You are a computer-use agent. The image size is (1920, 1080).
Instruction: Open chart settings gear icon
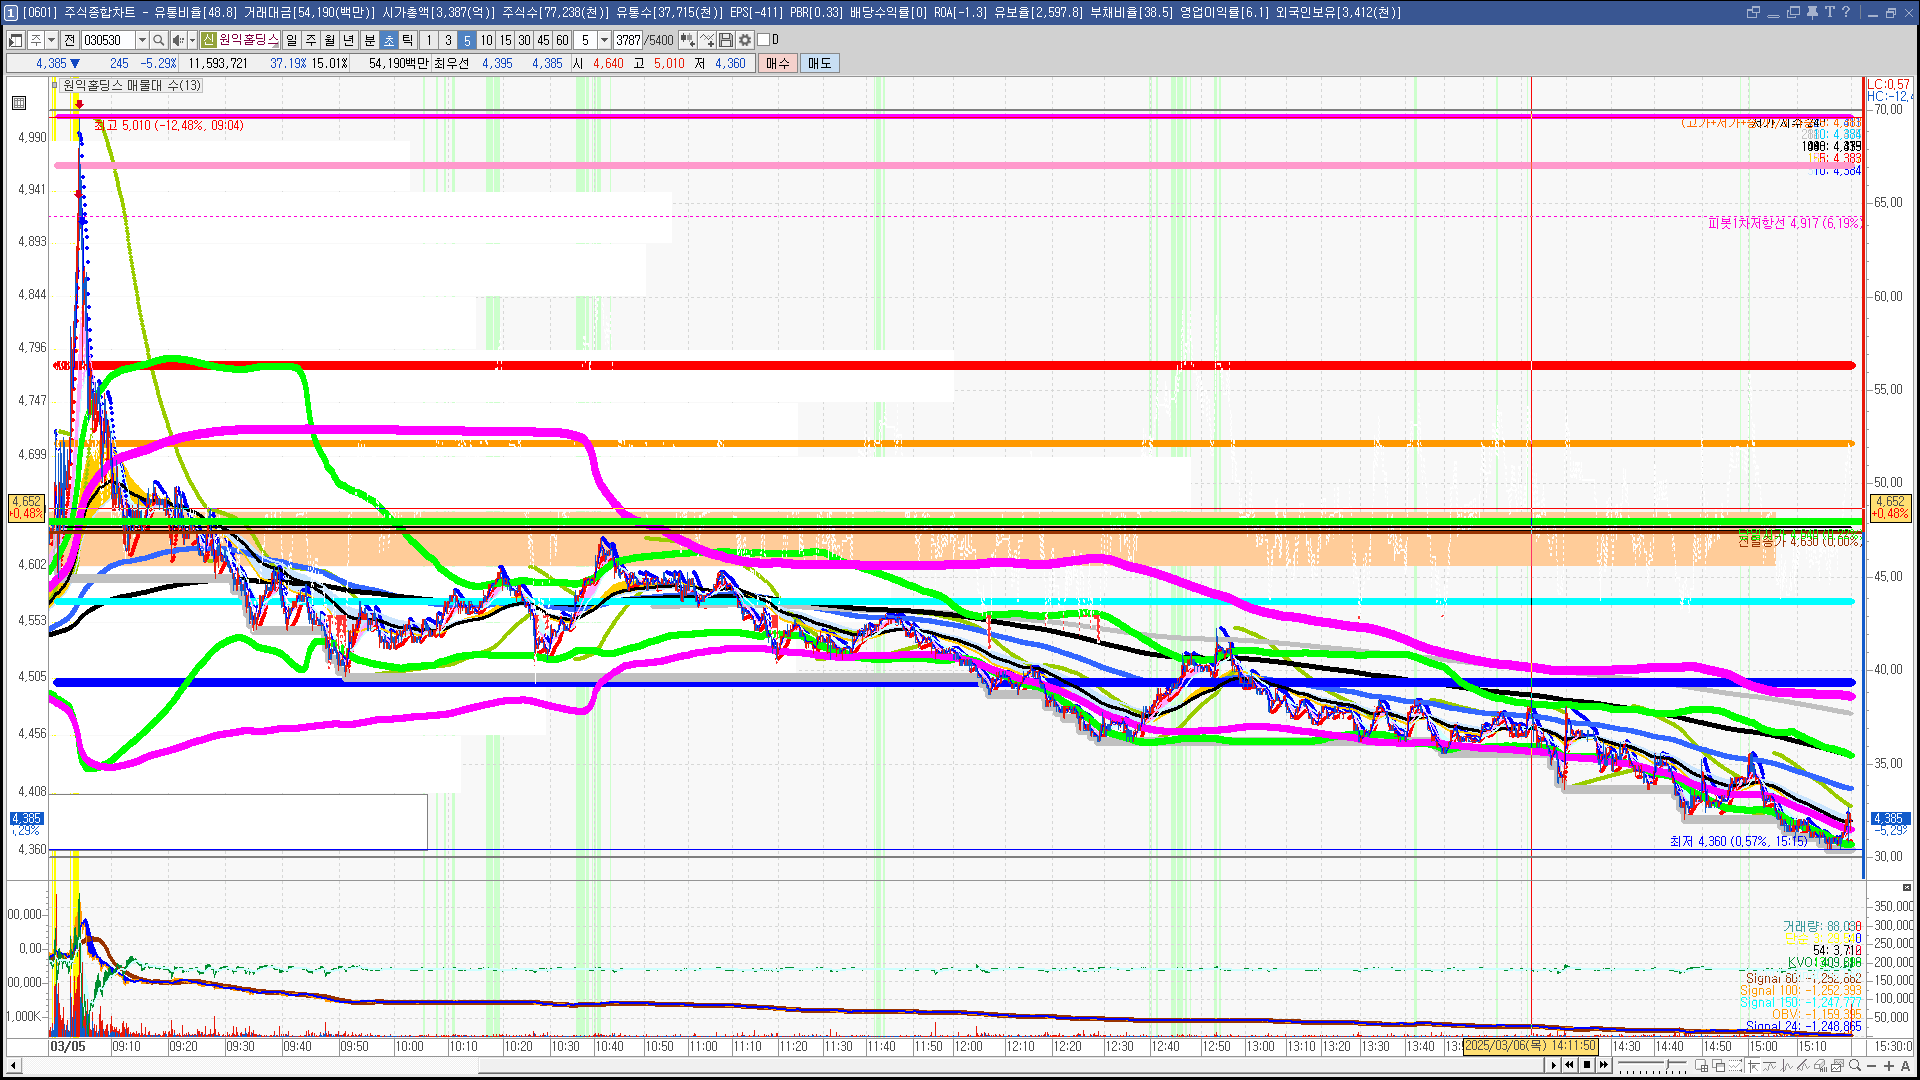745,40
